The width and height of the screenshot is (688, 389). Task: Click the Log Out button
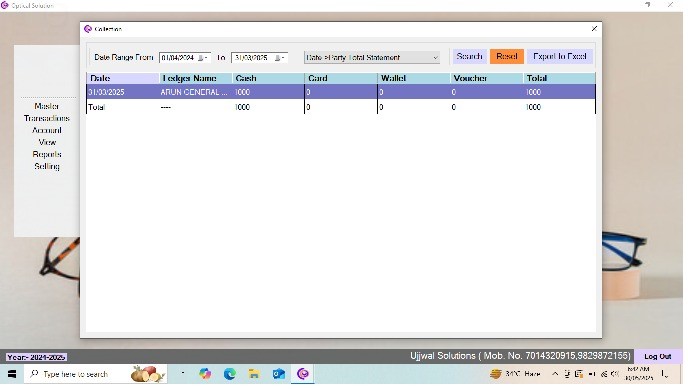pyautogui.click(x=657, y=357)
